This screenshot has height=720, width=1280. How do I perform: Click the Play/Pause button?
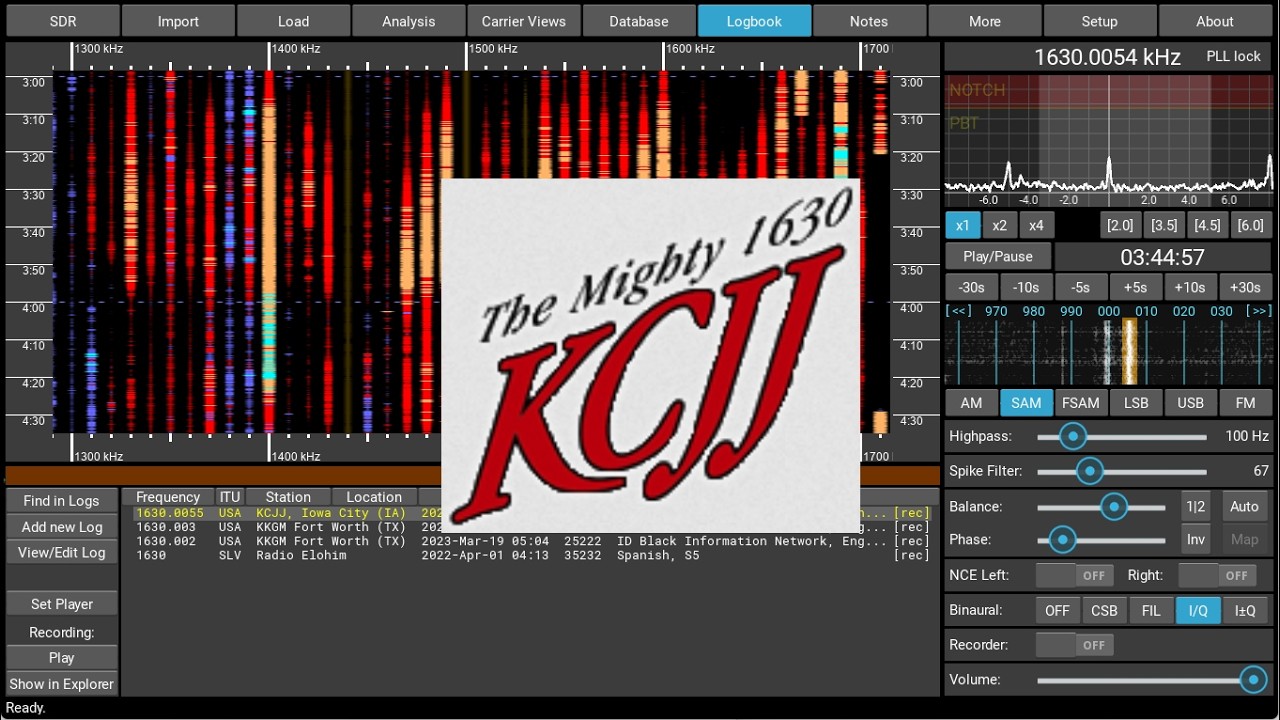click(998, 257)
